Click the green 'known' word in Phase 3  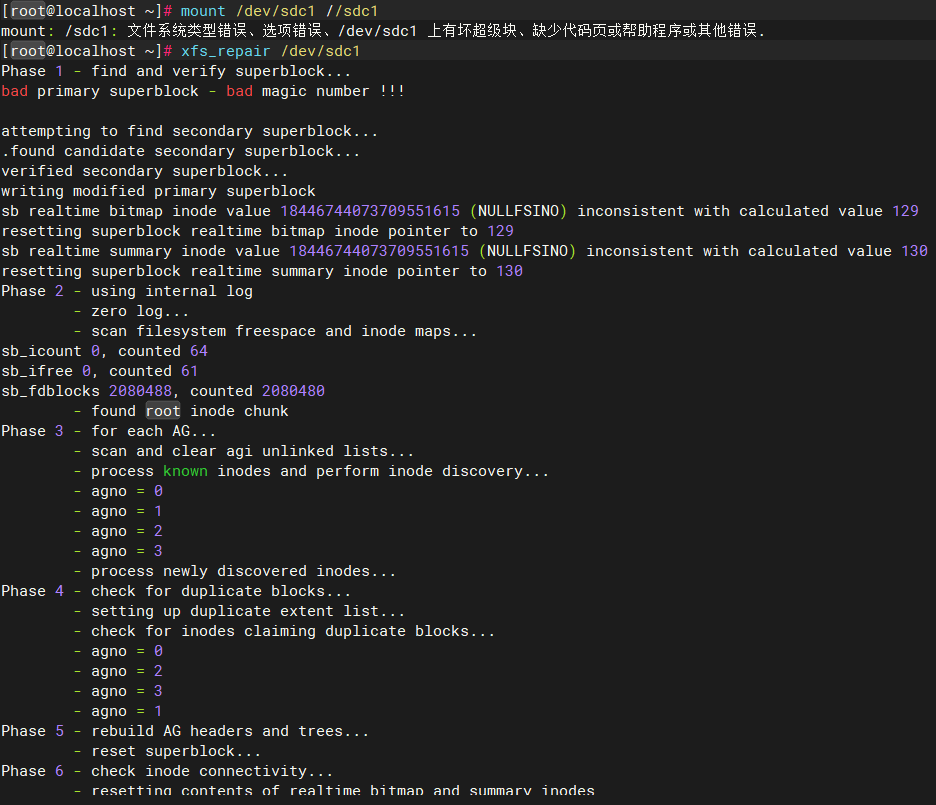pos(186,471)
